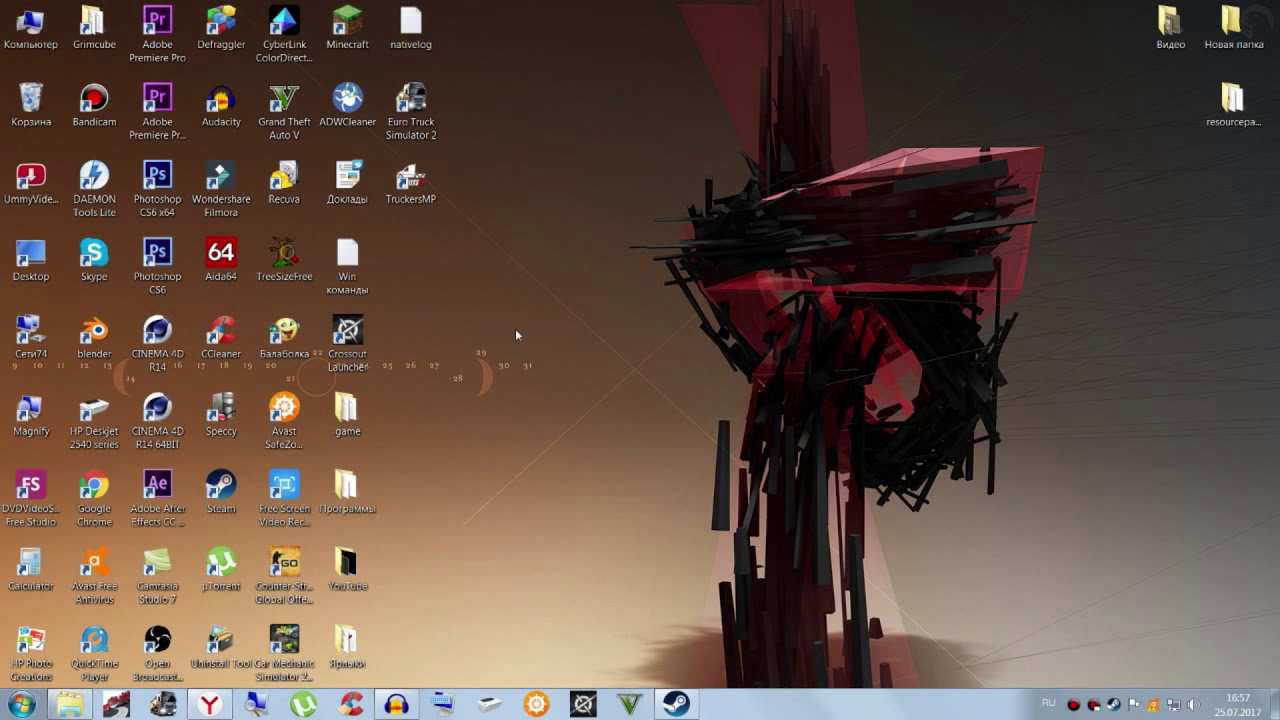Open CyberLink ColorDirector shortcut

[x=284, y=35]
